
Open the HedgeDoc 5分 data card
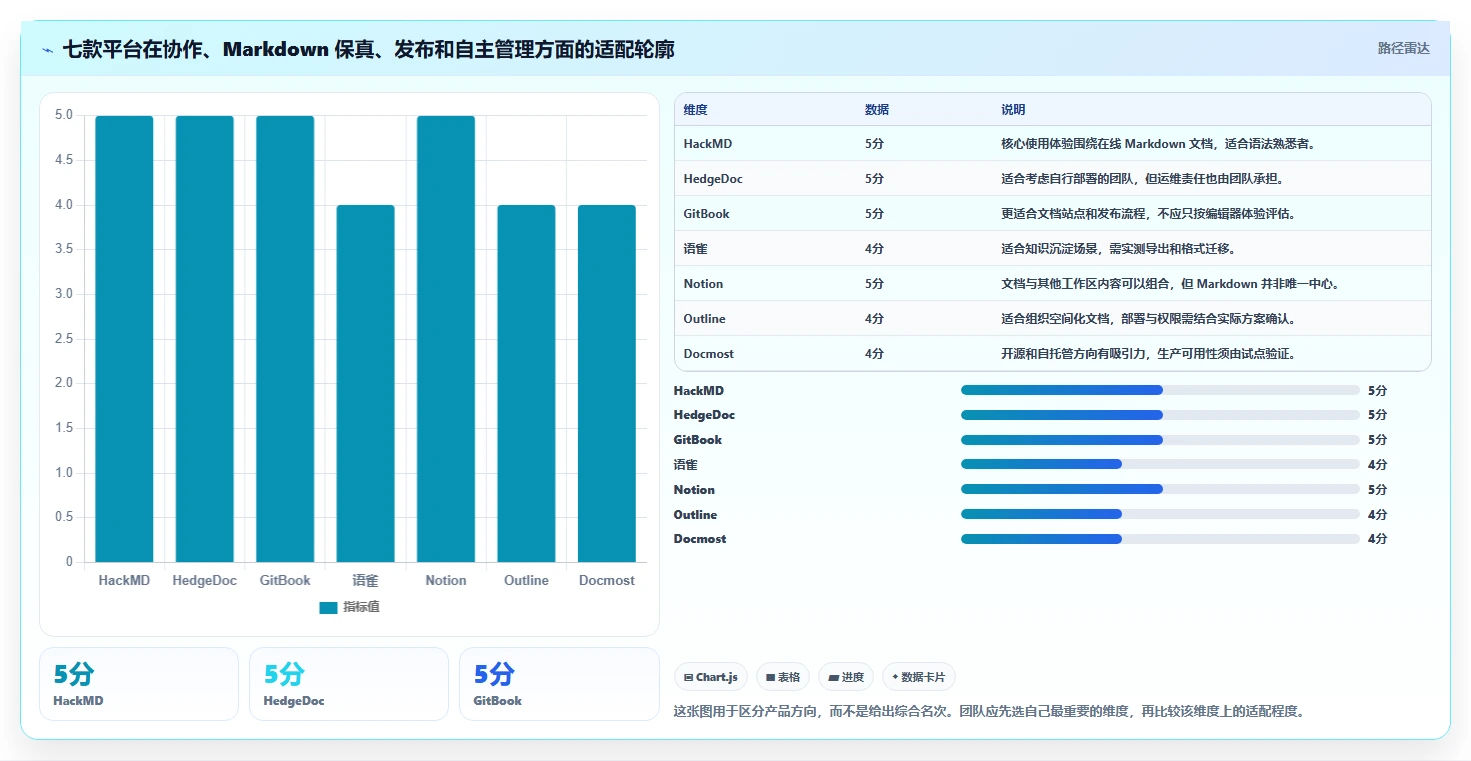click(x=349, y=684)
